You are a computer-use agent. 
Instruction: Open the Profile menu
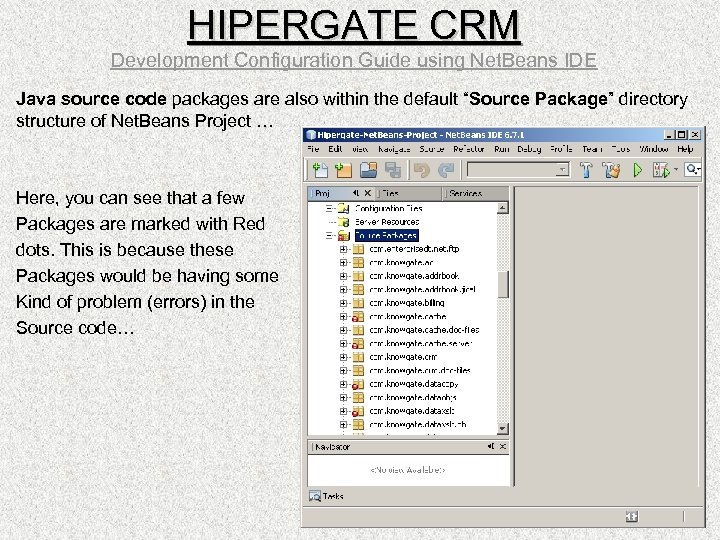(x=561, y=149)
